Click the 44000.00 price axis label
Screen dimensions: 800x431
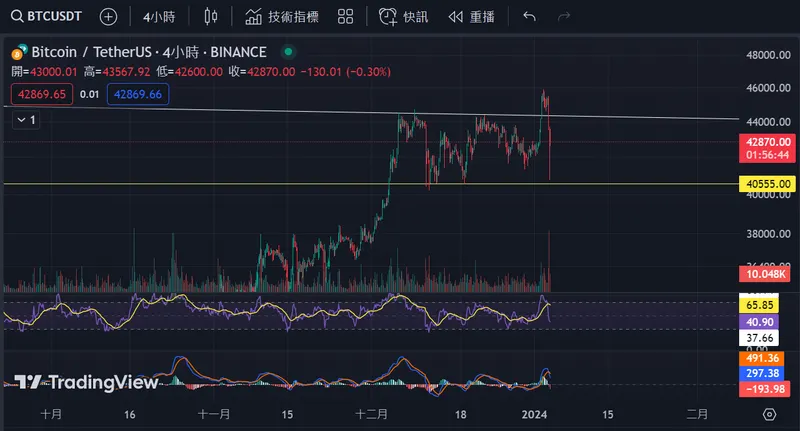[x=768, y=121]
